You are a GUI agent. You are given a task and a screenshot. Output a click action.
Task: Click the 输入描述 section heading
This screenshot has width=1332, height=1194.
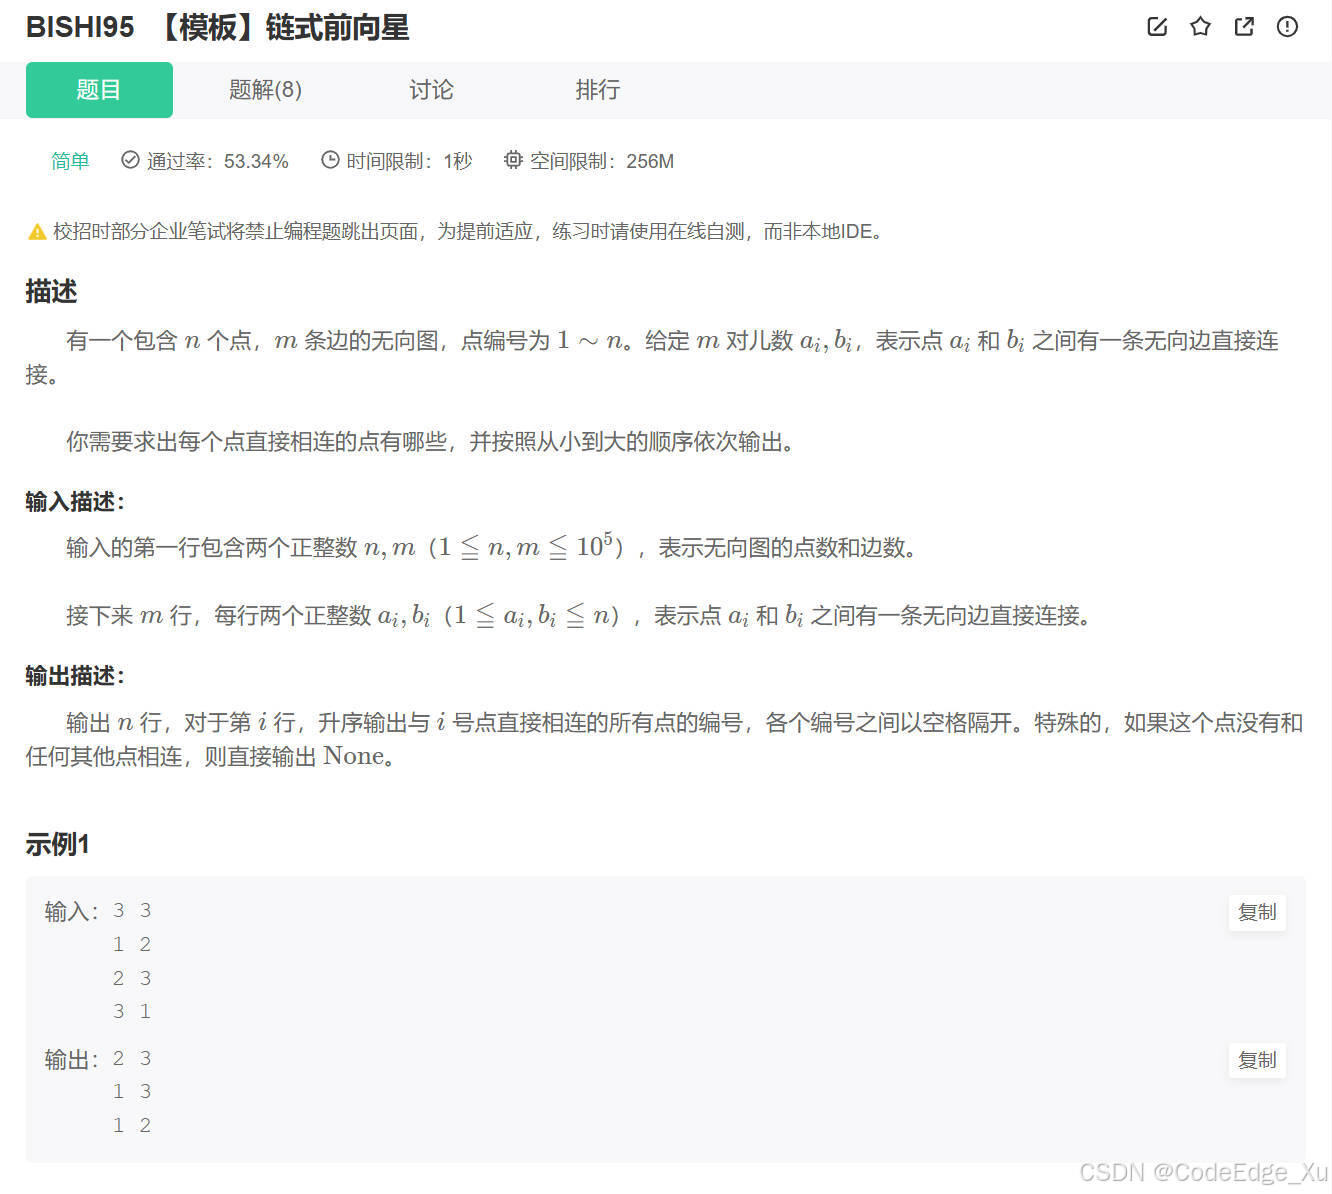point(73,501)
